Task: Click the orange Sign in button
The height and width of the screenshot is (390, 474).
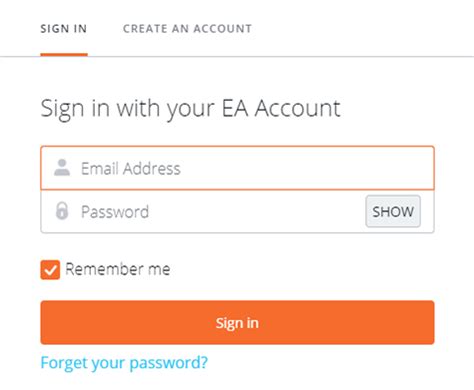Action: (x=237, y=322)
